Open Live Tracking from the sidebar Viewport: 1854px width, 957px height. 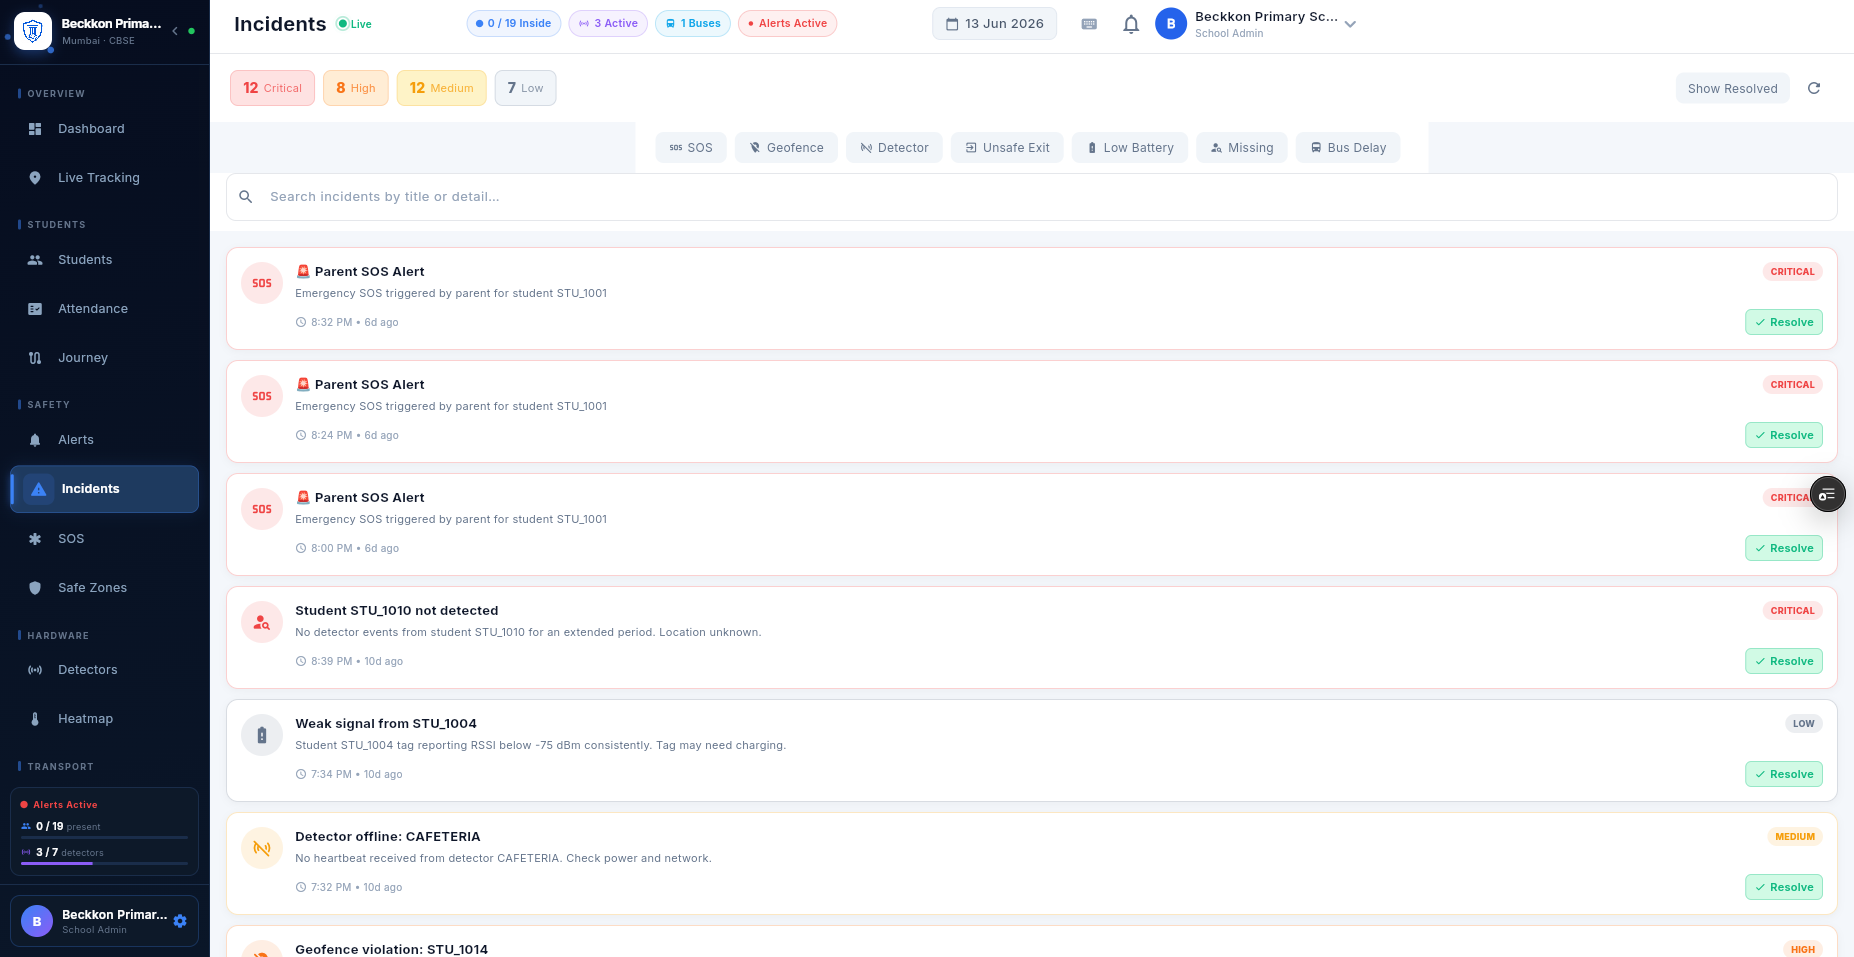tap(104, 178)
